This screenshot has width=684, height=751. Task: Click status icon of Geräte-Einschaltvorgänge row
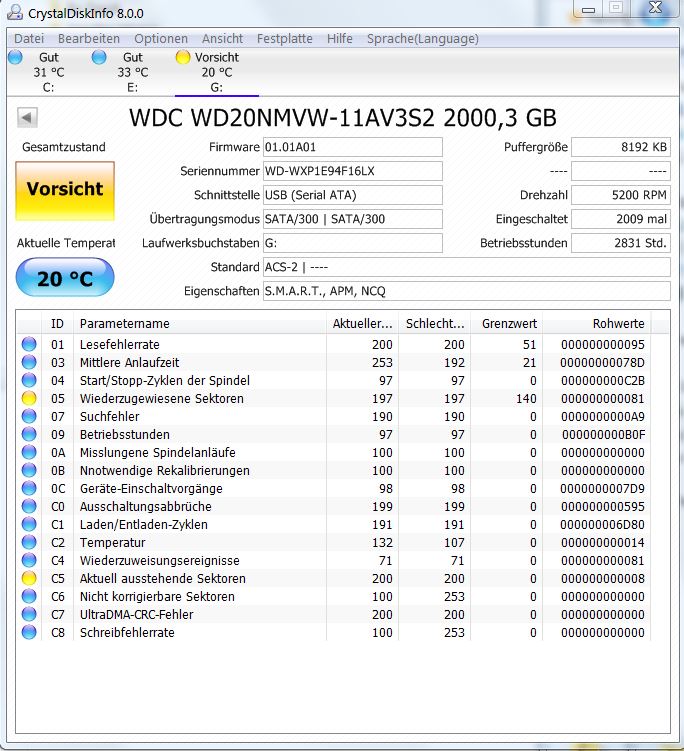(29, 488)
